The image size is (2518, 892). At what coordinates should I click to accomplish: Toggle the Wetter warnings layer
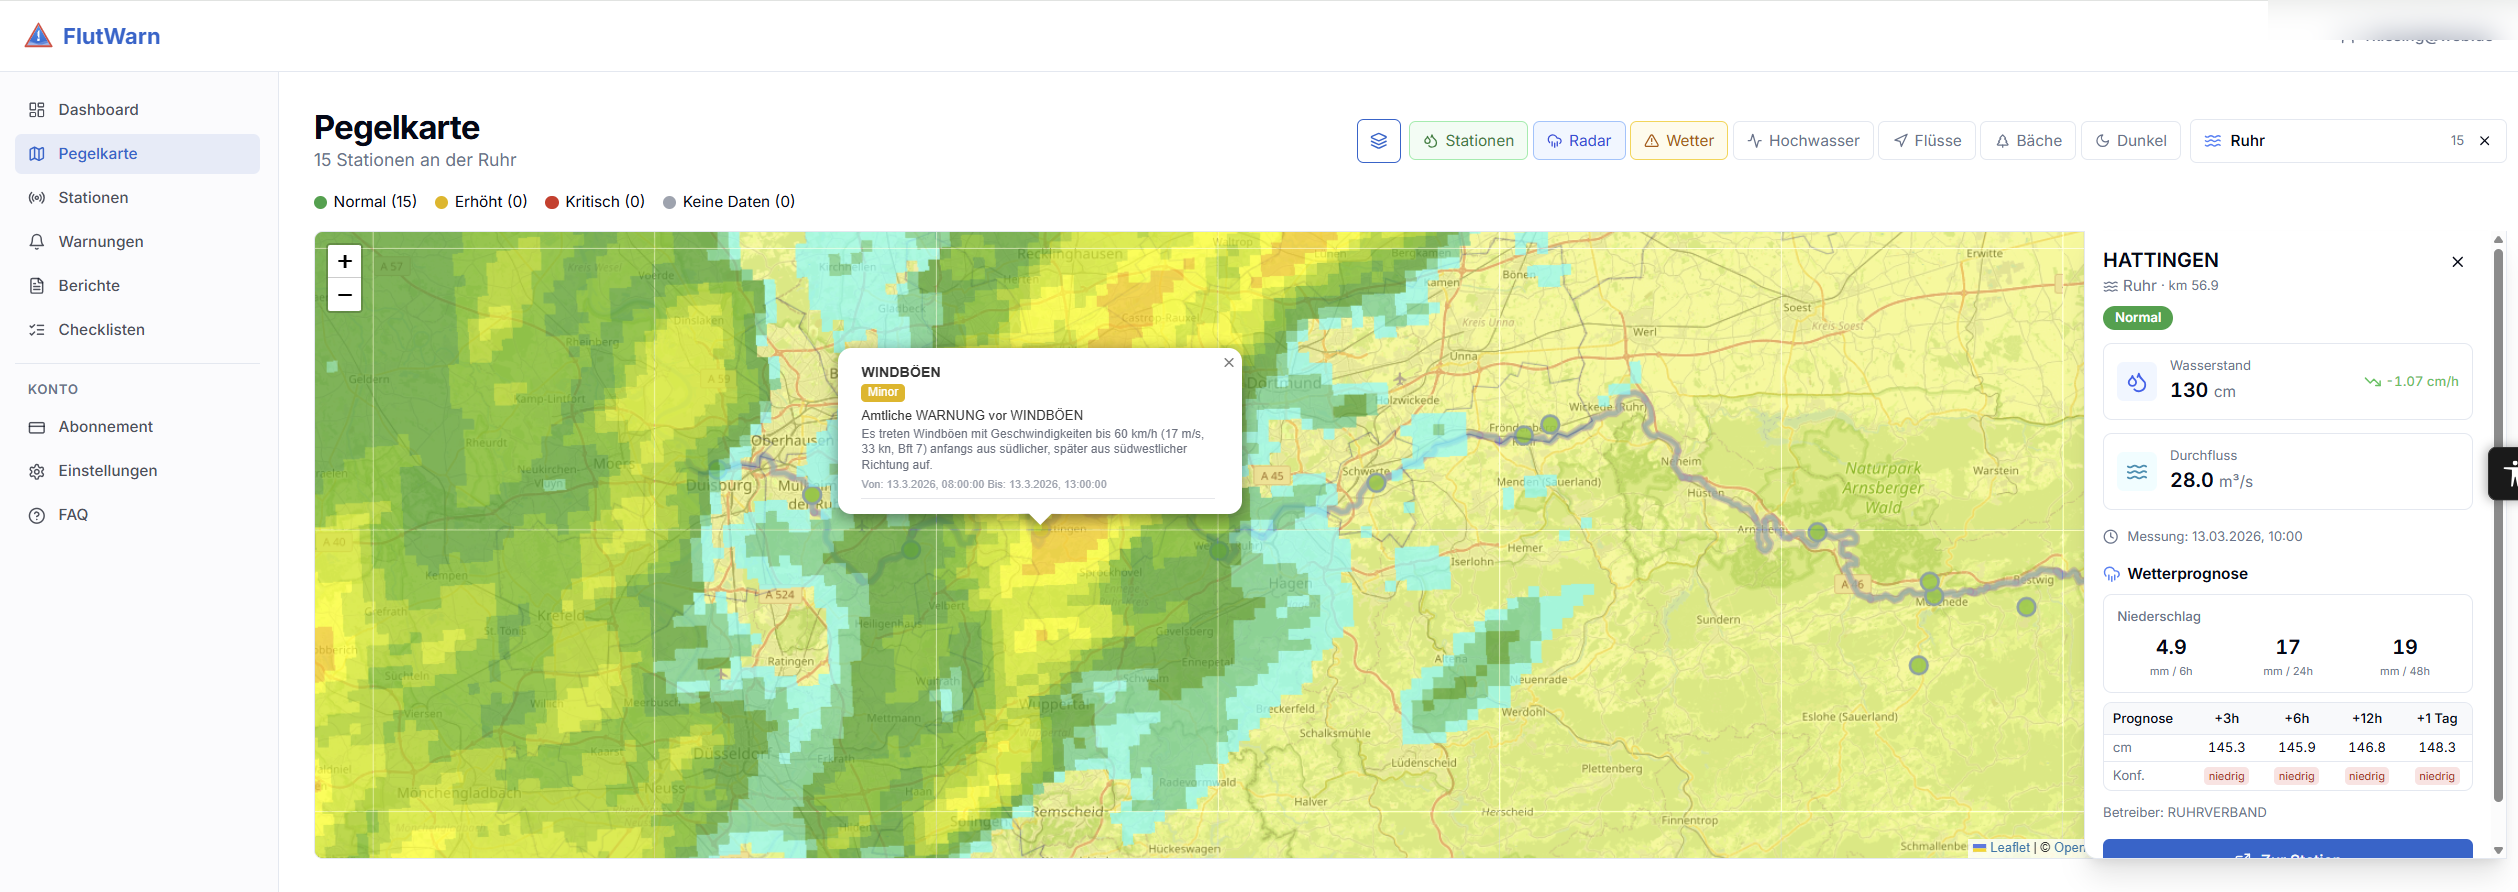1679,141
